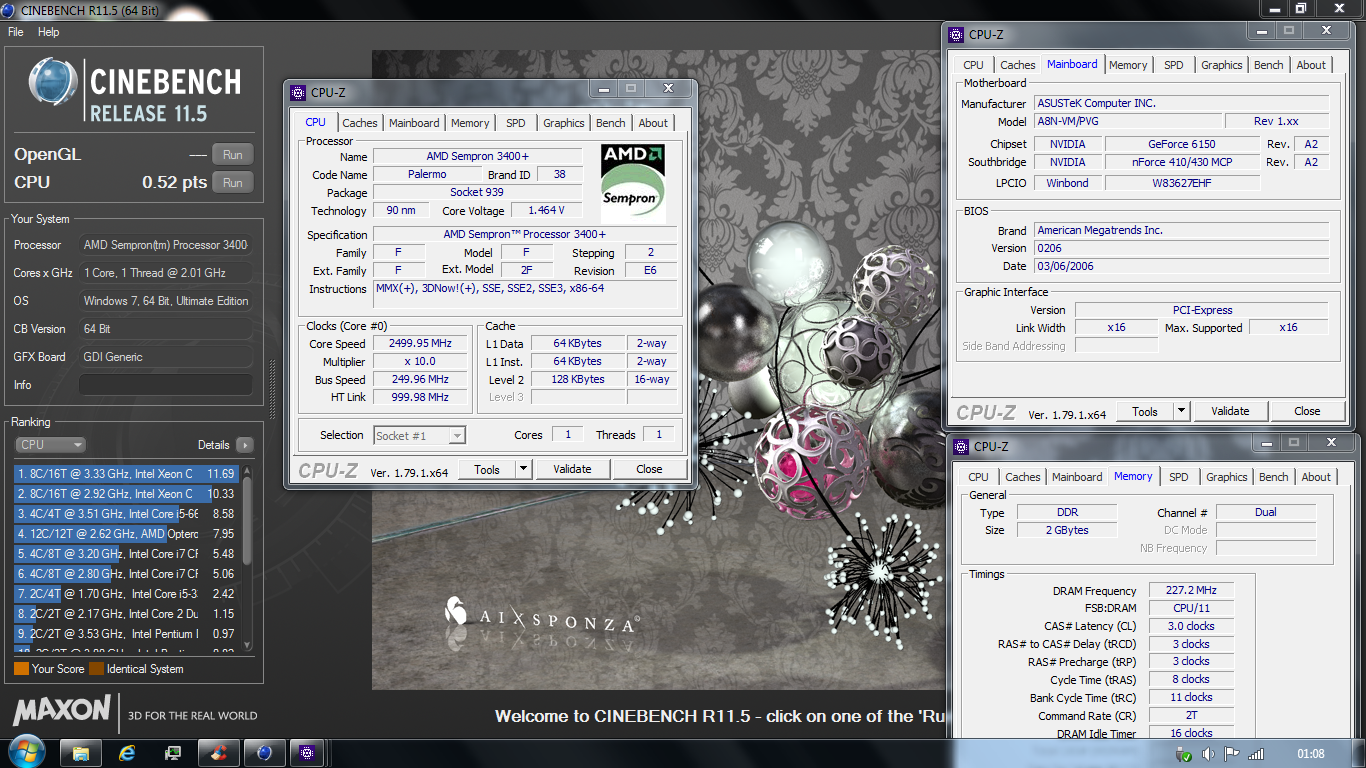Open the Cinebench Help menu
The width and height of the screenshot is (1366, 768).
pyautogui.click(x=49, y=32)
